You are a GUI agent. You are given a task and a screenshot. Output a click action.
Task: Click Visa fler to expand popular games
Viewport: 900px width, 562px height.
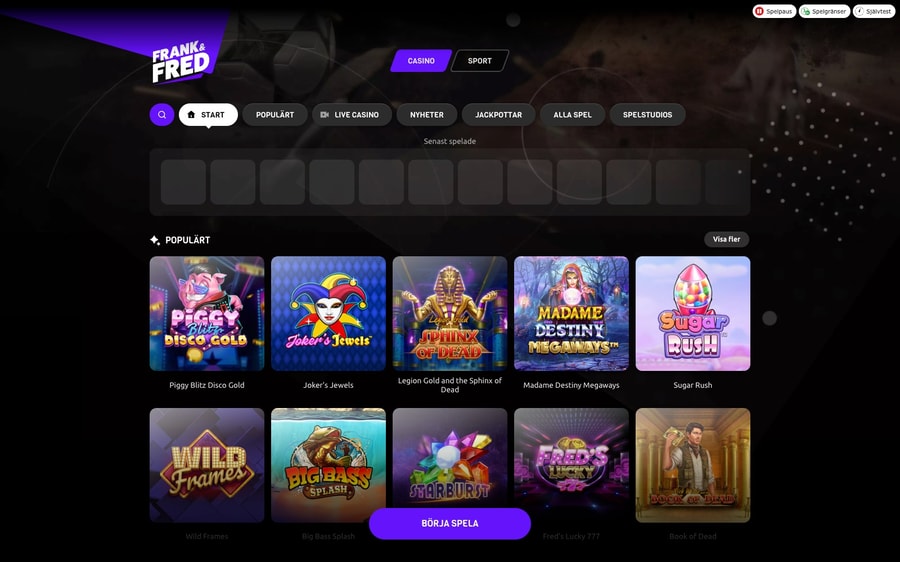pyautogui.click(x=726, y=239)
